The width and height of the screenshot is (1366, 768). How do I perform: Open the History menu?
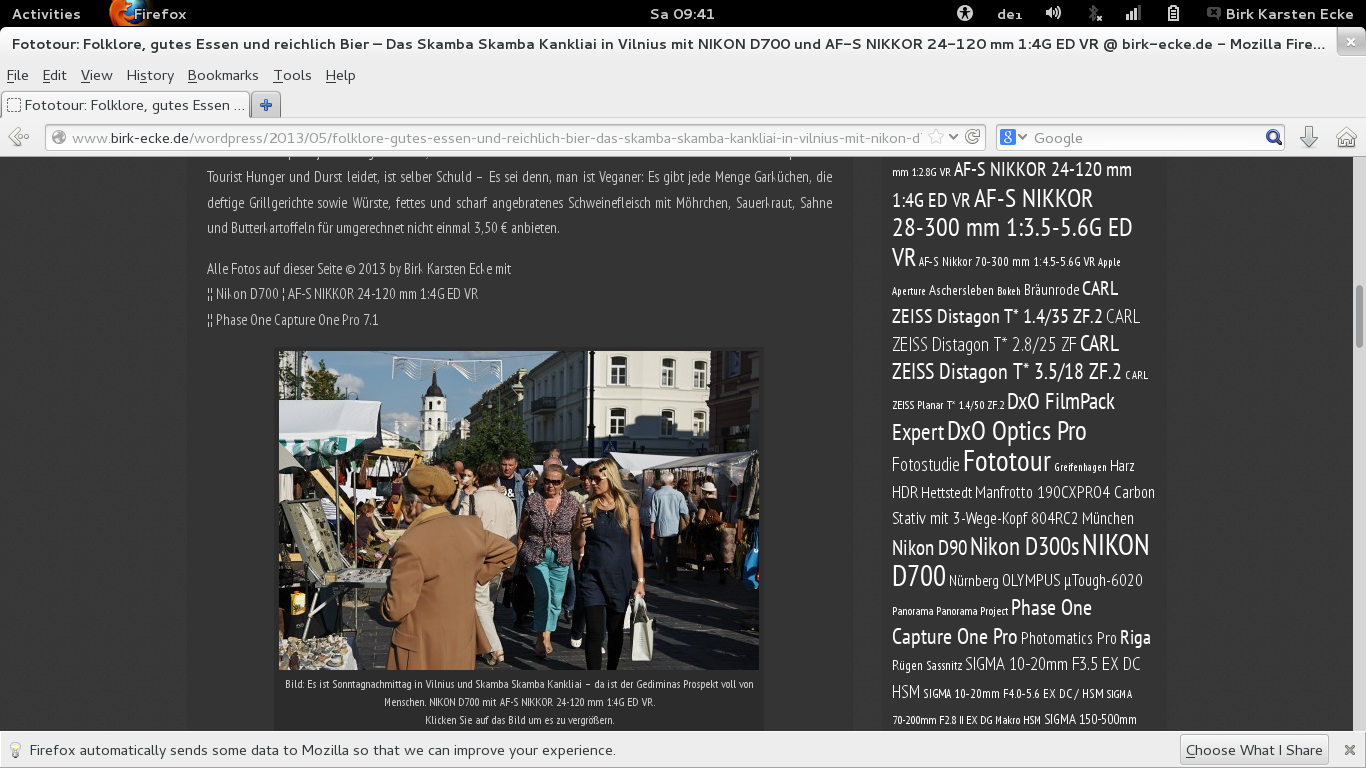click(150, 75)
